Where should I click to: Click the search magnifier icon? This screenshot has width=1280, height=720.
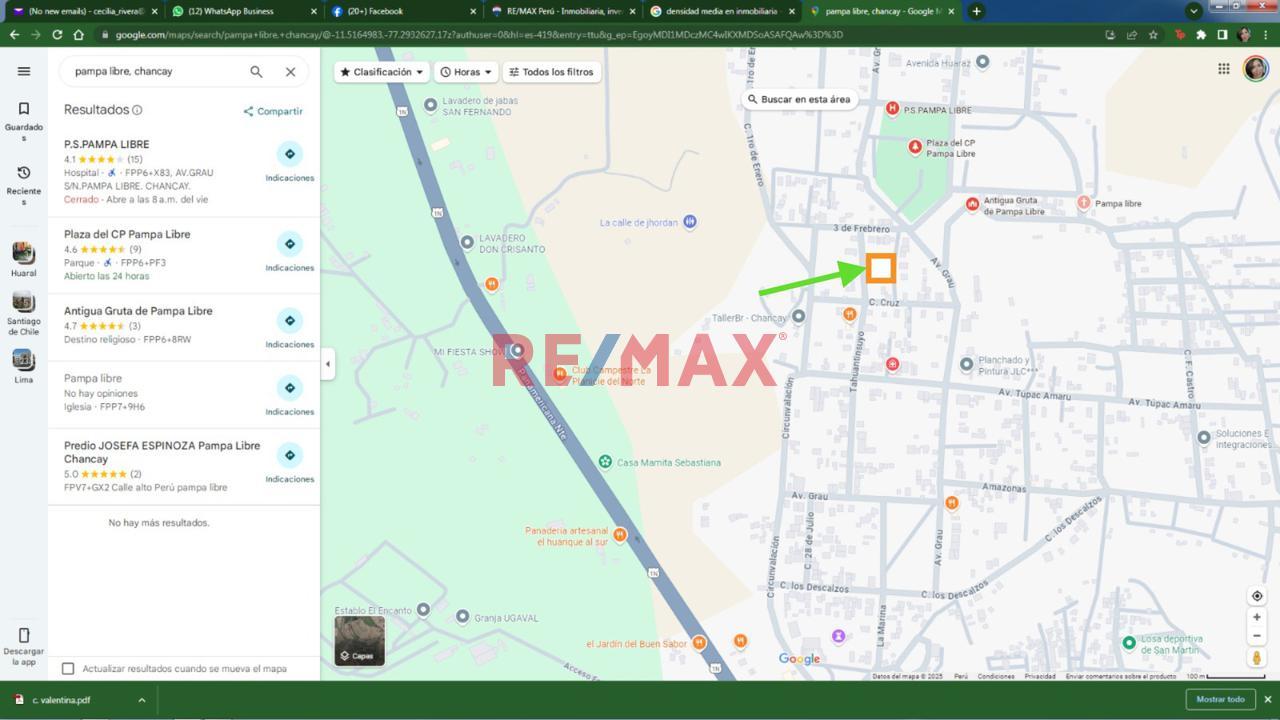click(256, 72)
